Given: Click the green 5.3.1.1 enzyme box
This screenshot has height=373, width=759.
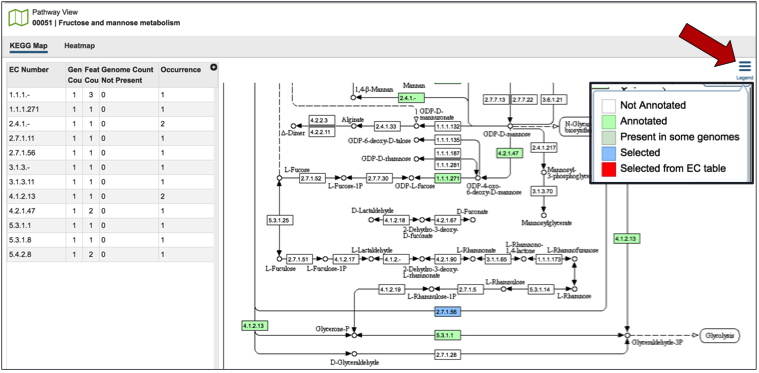Looking at the screenshot, I should (x=448, y=334).
